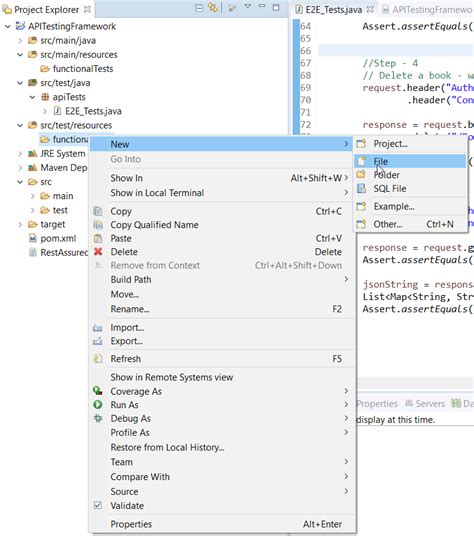Click Paste in the context menu

[x=221, y=238]
